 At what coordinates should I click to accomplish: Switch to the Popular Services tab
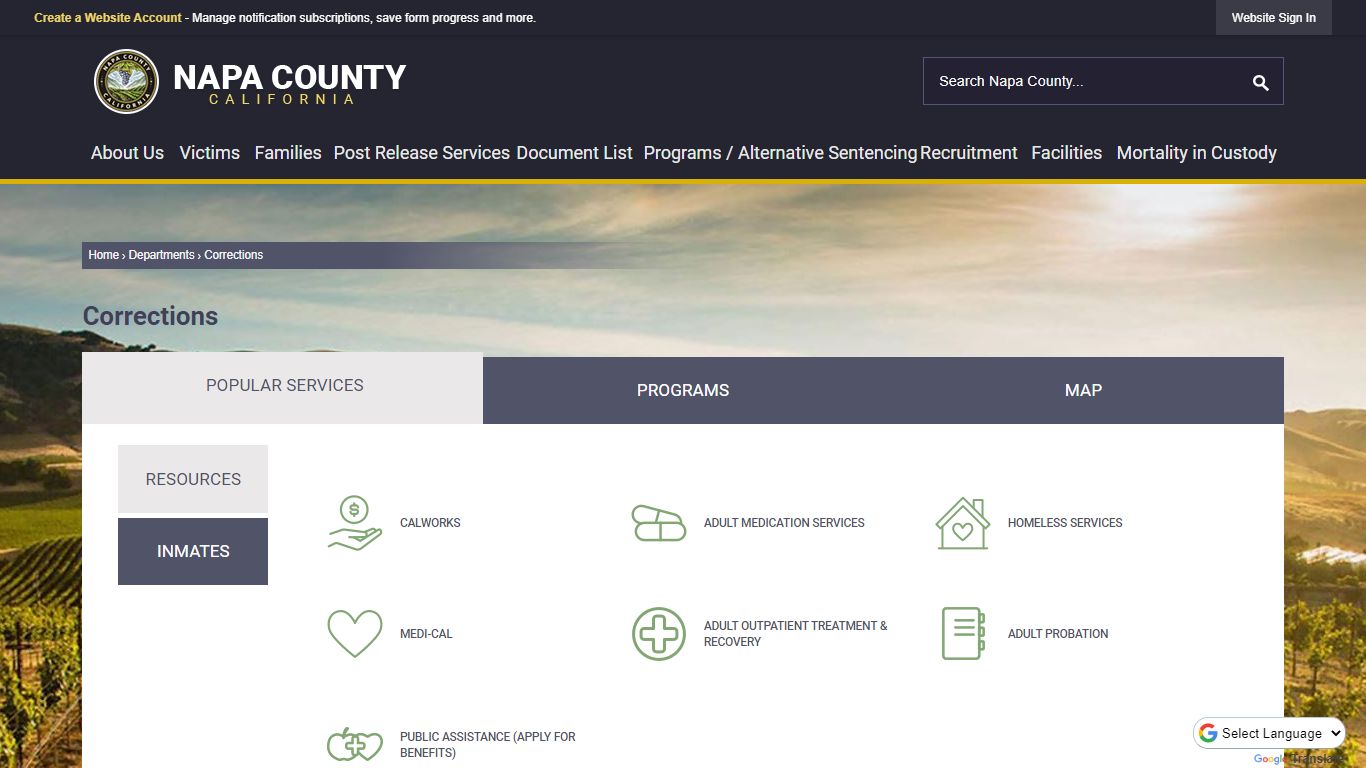[283, 387]
